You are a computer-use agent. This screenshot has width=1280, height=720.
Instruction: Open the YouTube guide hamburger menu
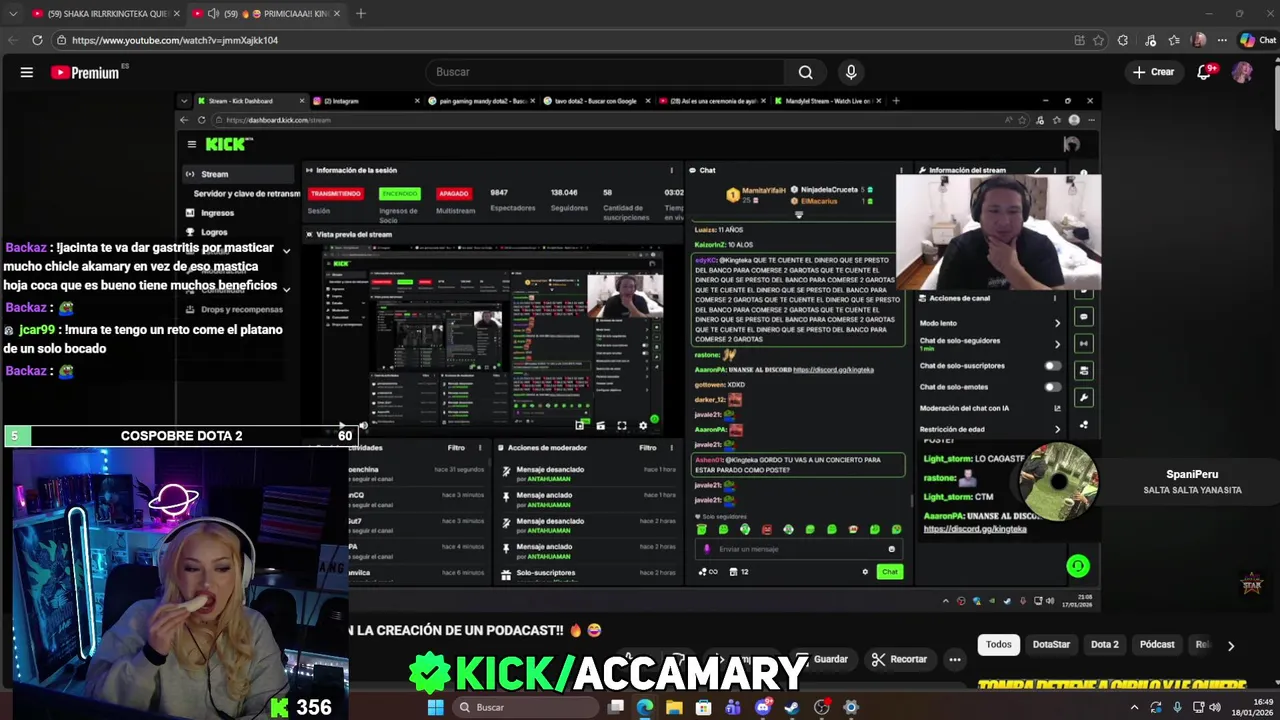click(27, 72)
